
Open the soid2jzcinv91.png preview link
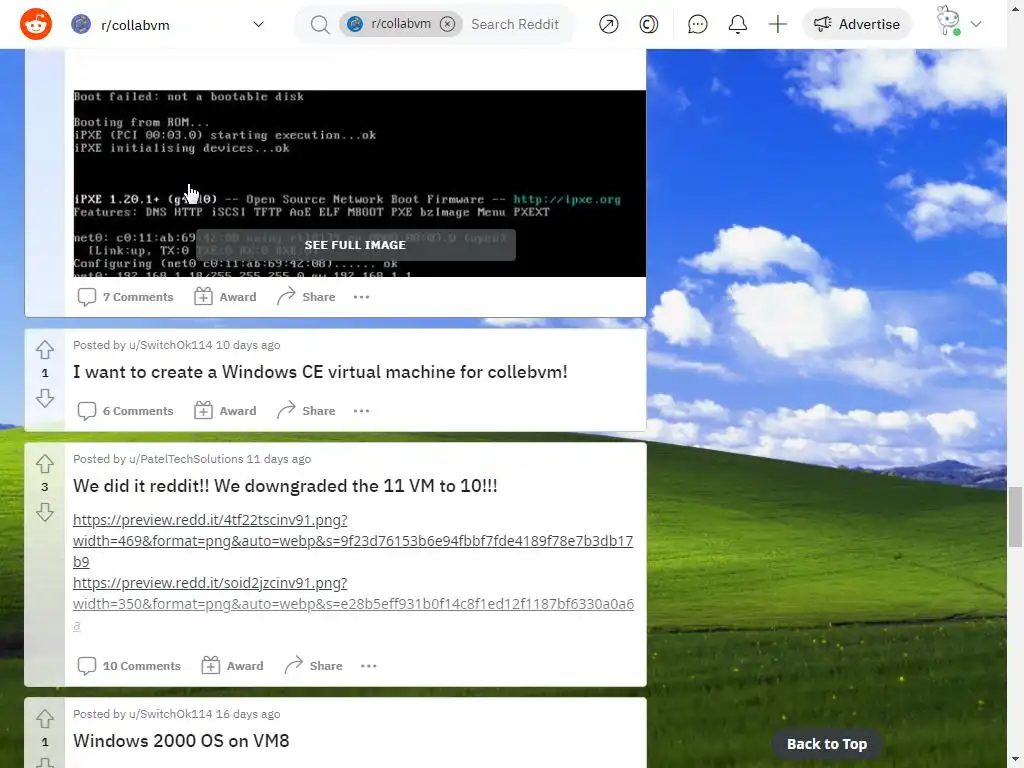tap(353, 603)
